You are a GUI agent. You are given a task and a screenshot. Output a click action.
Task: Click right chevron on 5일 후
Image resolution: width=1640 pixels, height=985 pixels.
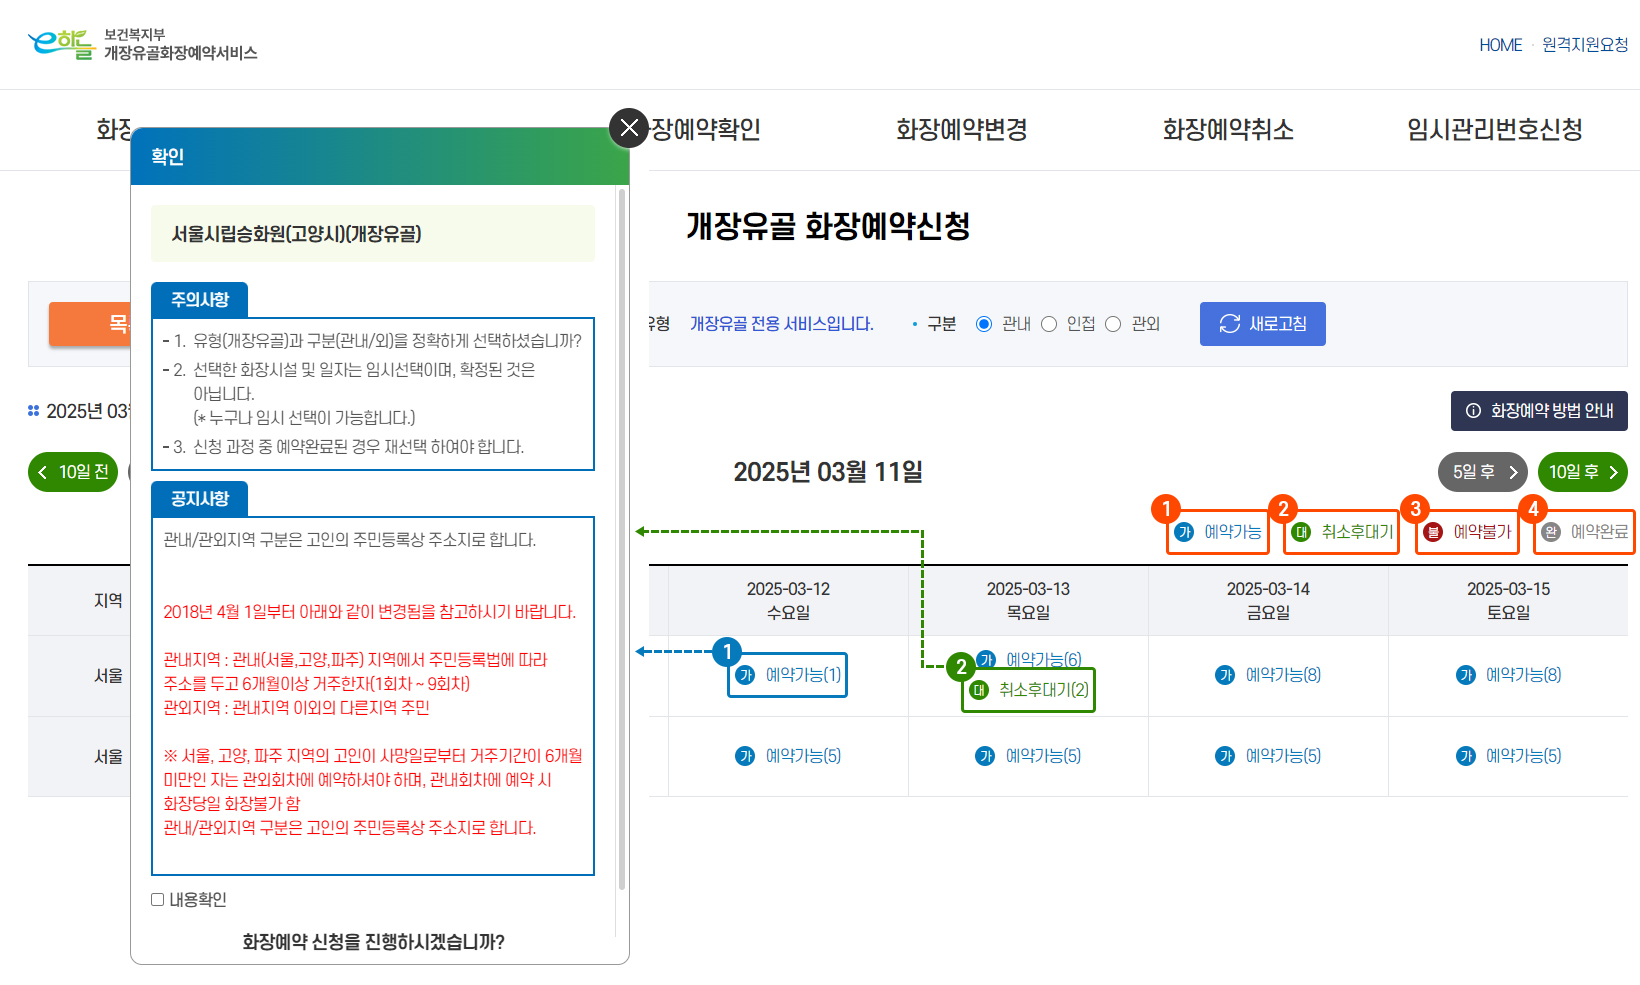[x=1513, y=472]
